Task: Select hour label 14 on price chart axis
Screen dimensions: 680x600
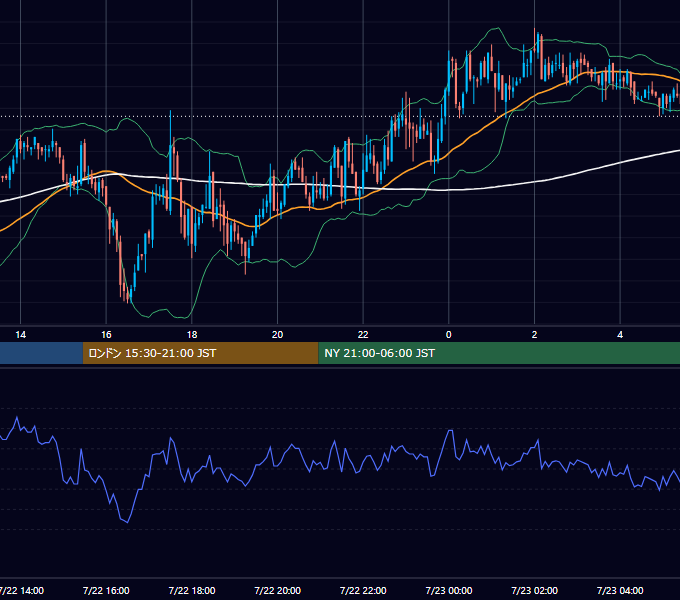Action: pyautogui.click(x=20, y=335)
